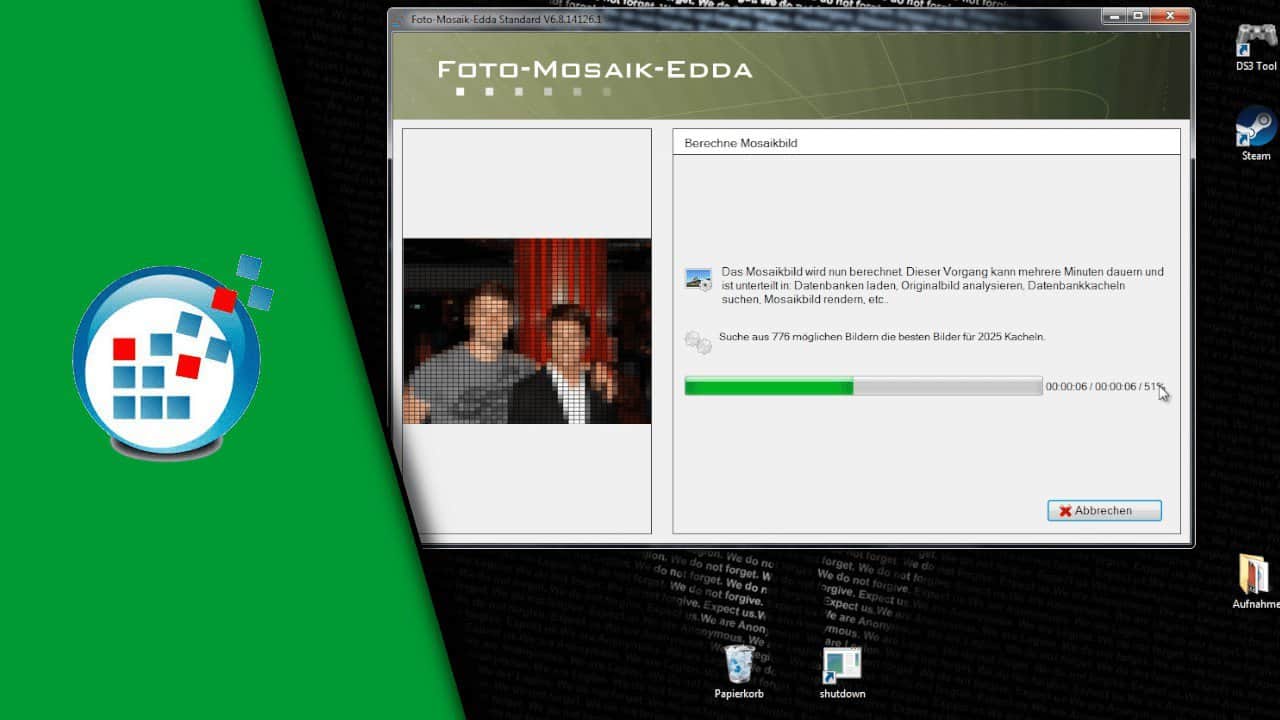Click the Berechne Mosaikbild header
The width and height of the screenshot is (1280, 720).
[x=926, y=143]
